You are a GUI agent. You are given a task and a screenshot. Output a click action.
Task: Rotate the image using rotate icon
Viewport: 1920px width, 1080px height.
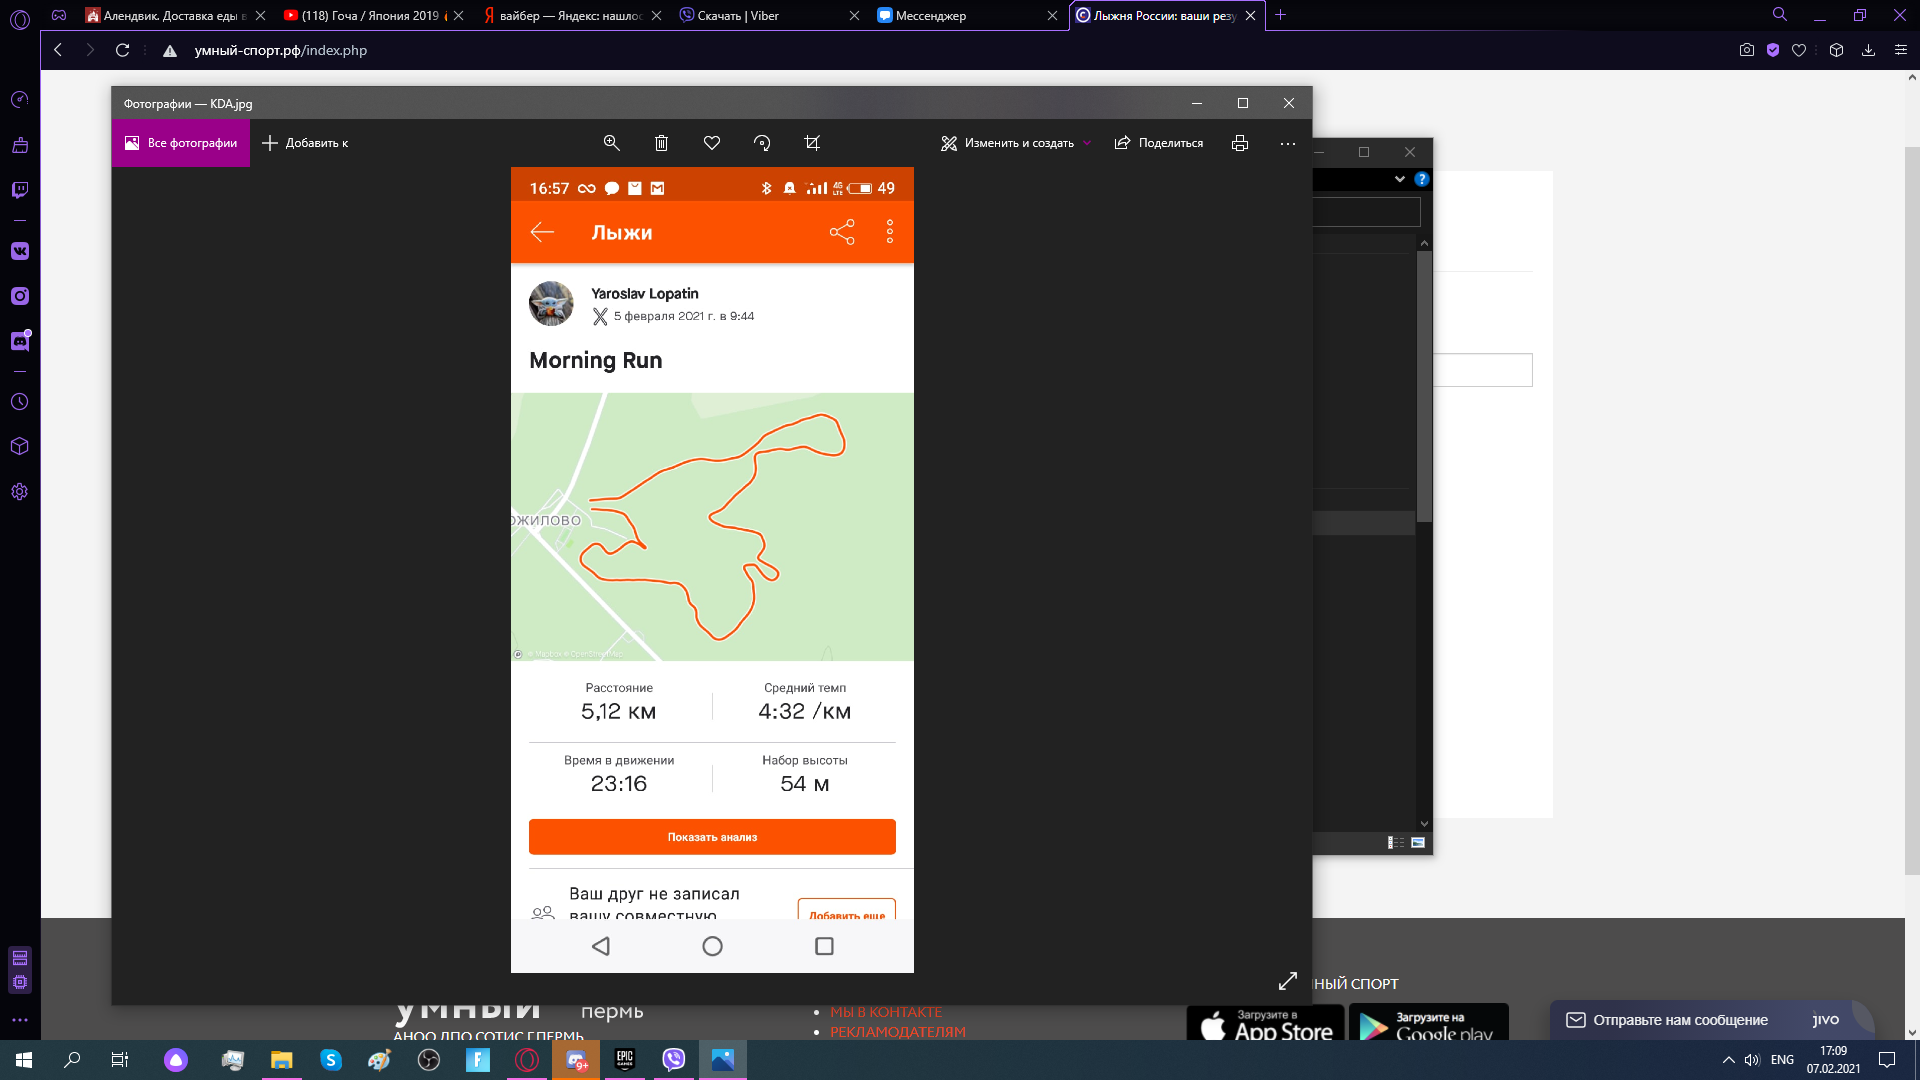[762, 143]
